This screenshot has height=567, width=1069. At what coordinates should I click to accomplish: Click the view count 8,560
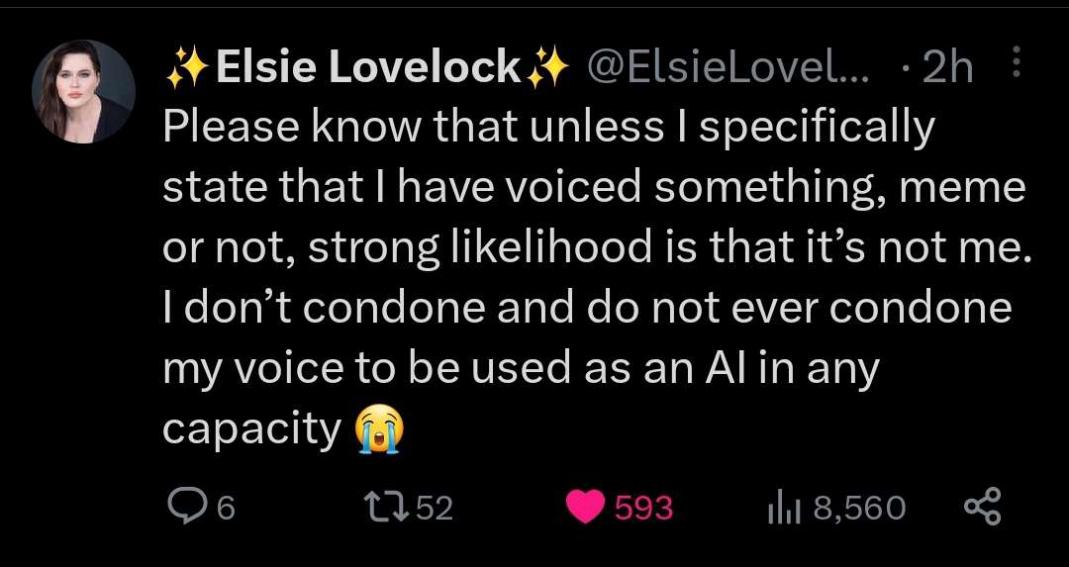point(858,508)
